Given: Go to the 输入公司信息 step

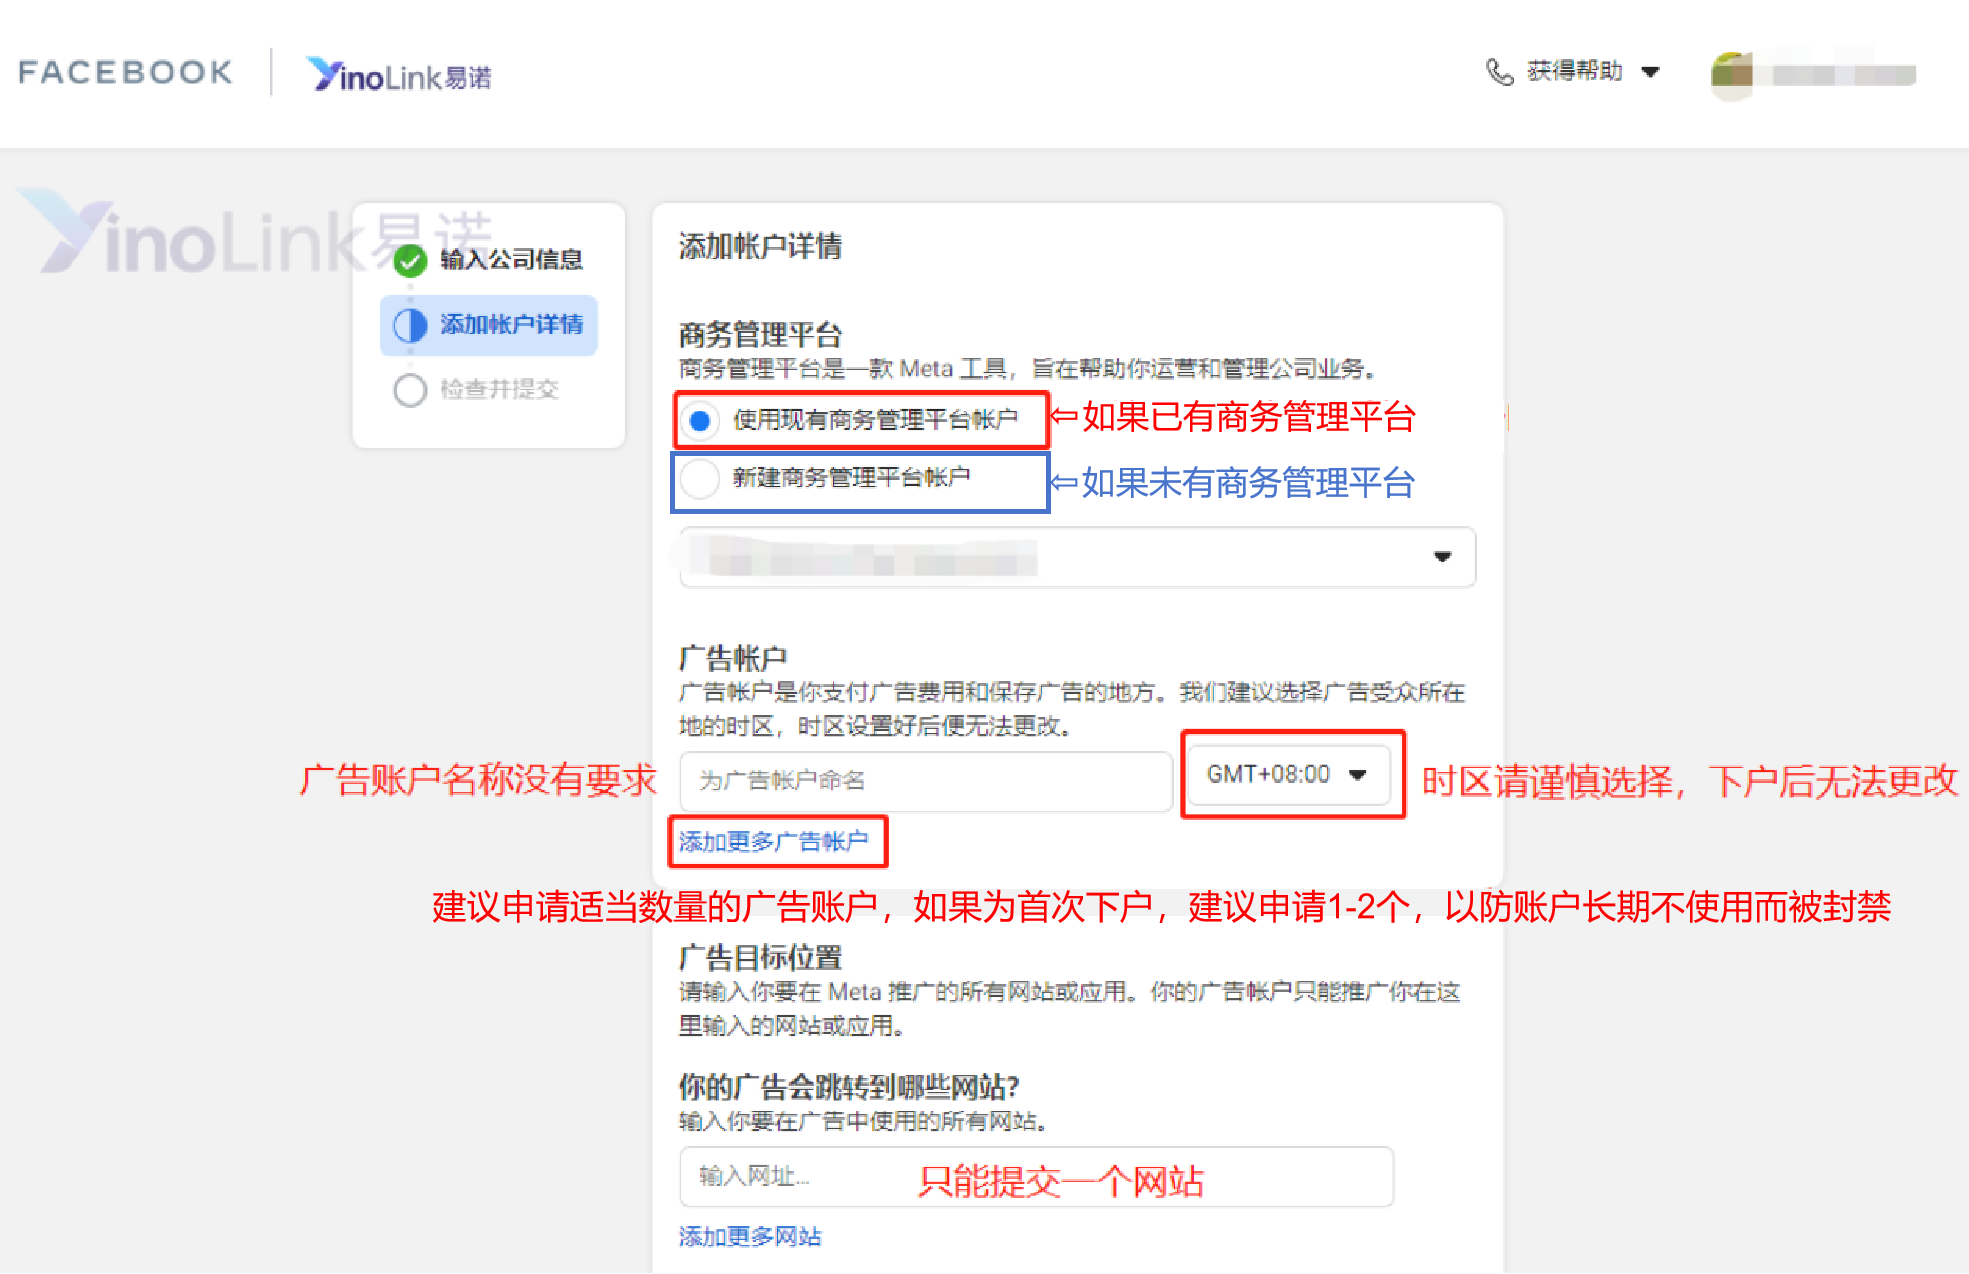Looking at the screenshot, I should tap(510, 260).
